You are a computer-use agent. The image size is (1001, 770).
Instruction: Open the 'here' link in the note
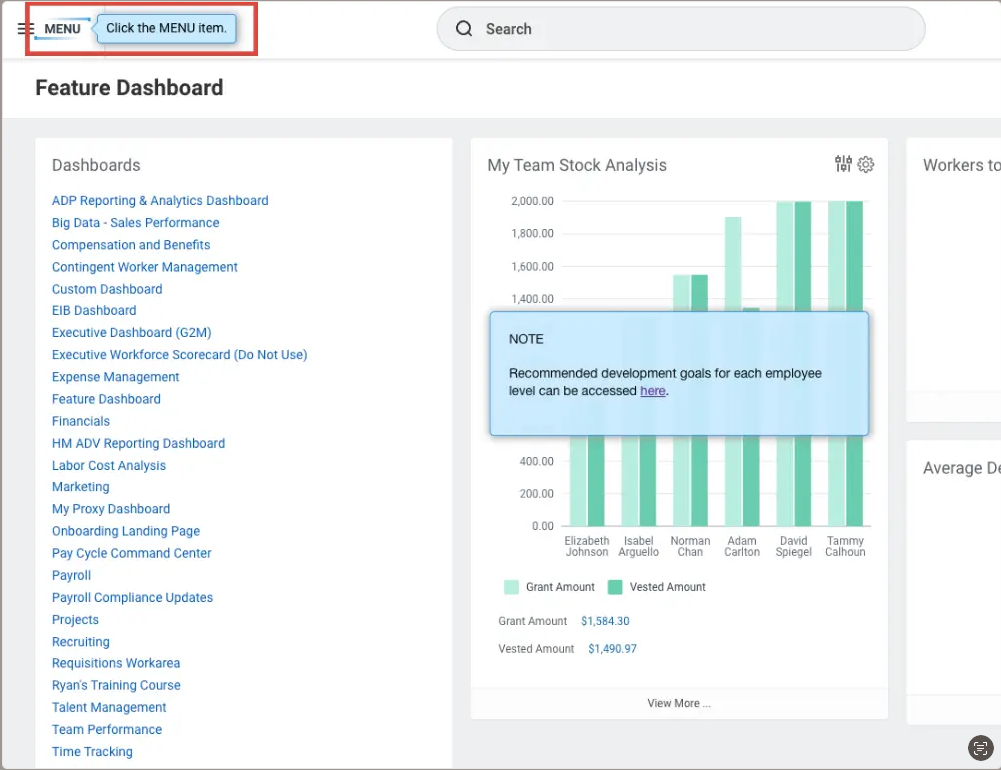coord(653,391)
